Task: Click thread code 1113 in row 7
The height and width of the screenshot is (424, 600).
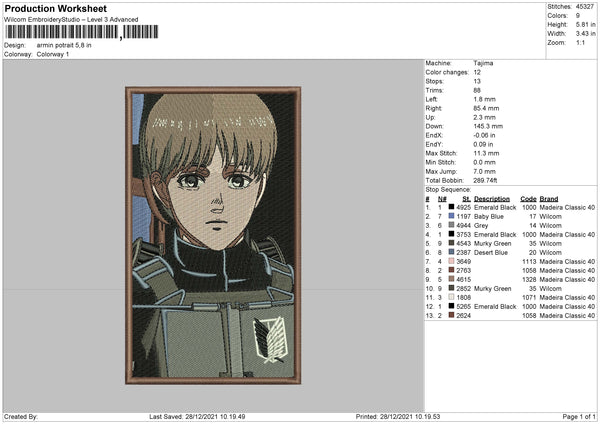Action: 529,261
